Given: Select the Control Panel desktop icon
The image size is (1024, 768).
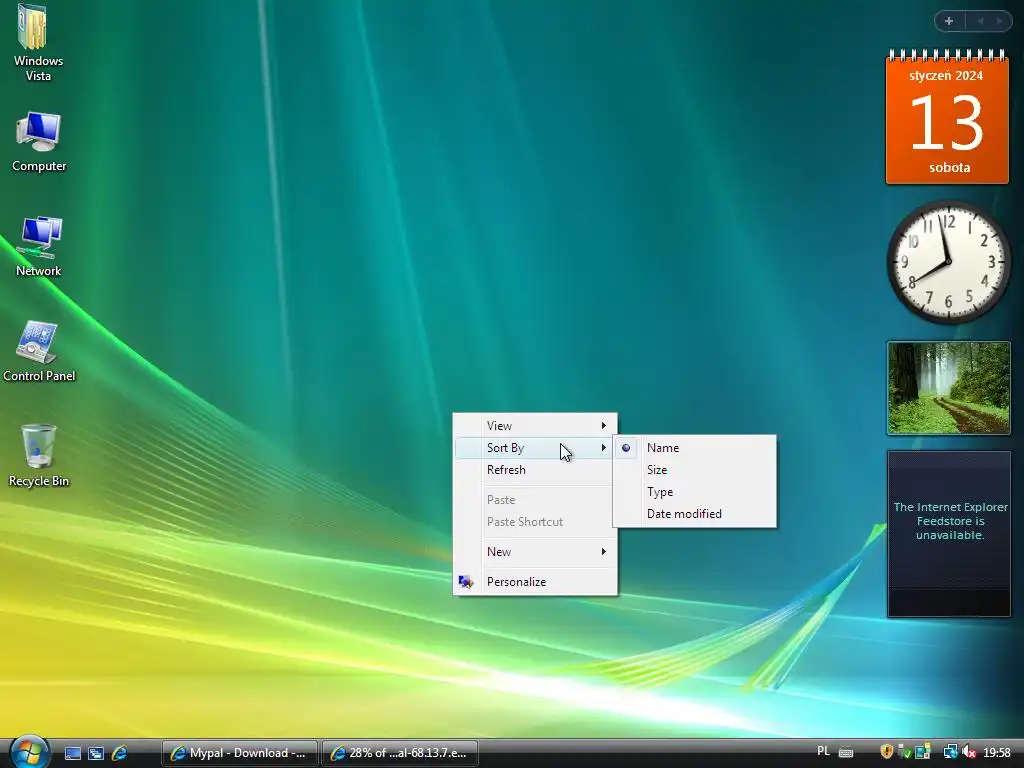Looking at the screenshot, I should [x=39, y=352].
